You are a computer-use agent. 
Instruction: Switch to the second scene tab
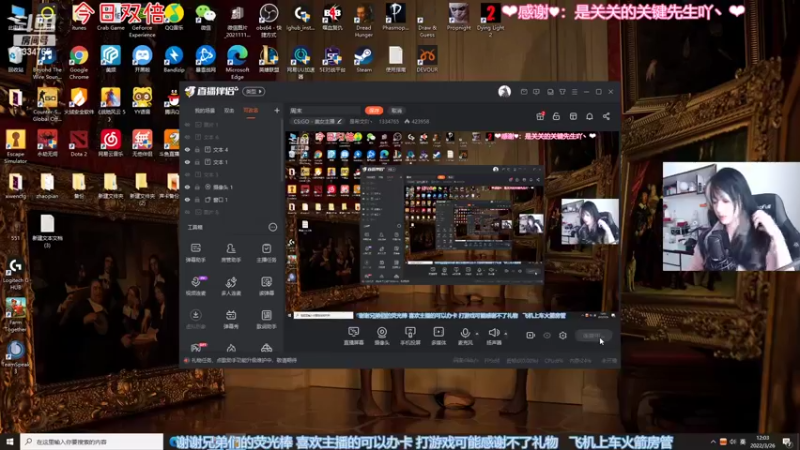pos(229,110)
